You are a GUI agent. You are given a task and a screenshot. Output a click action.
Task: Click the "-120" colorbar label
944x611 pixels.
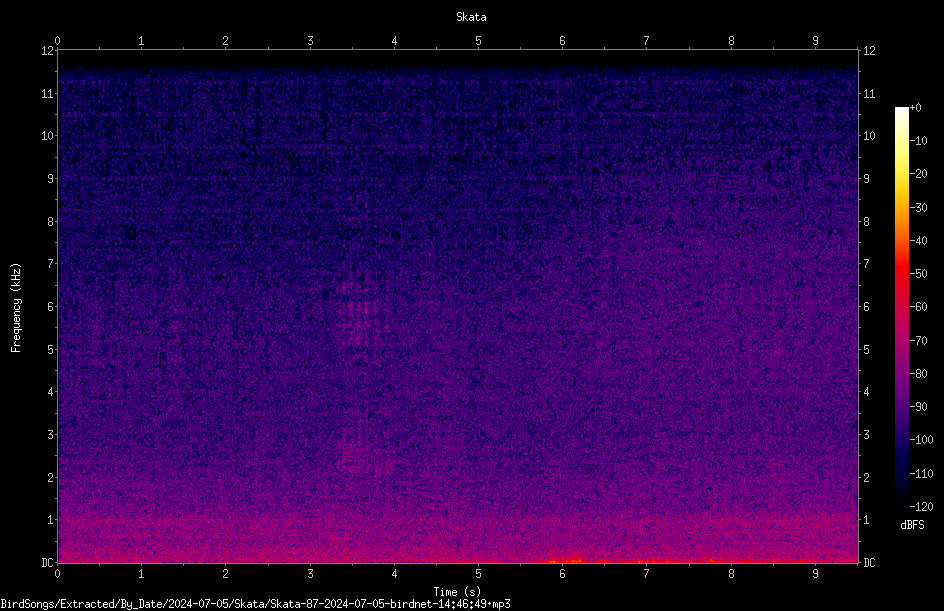pyautogui.click(x=922, y=507)
